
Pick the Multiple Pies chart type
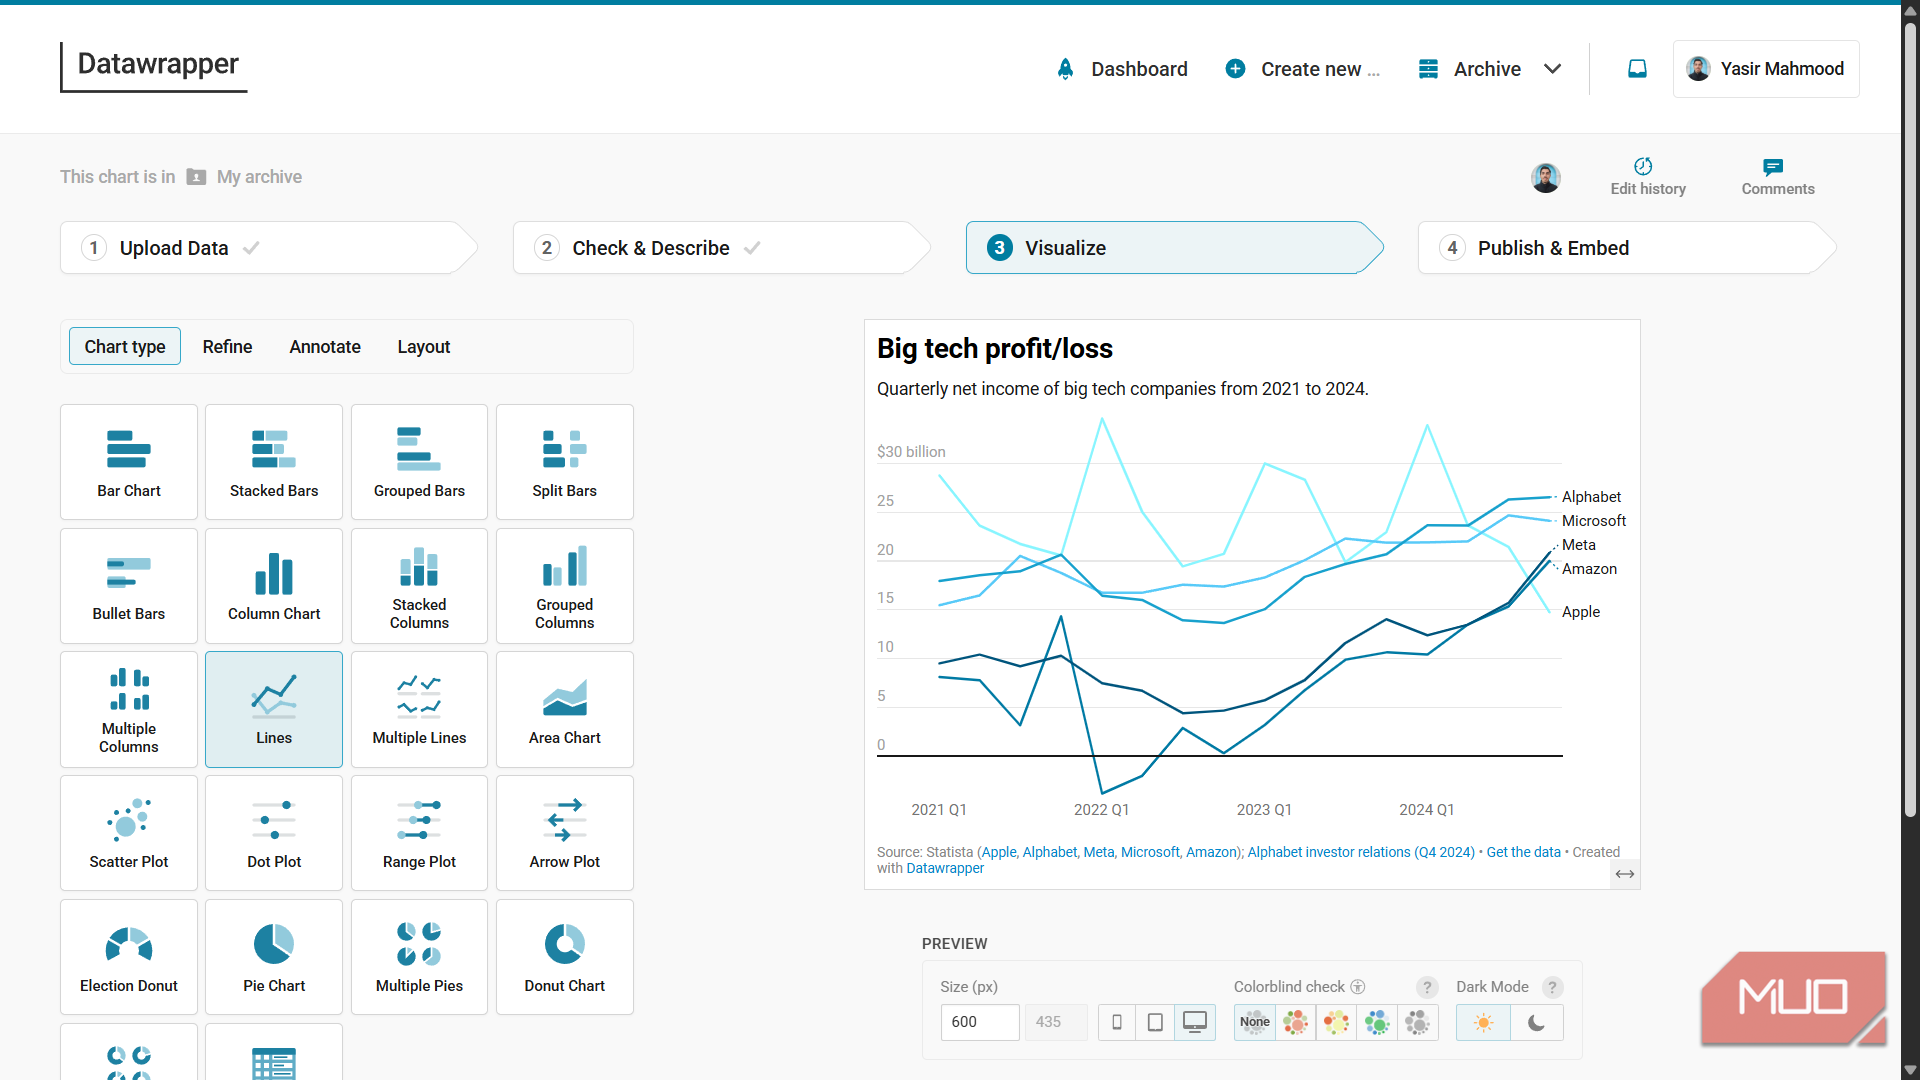pos(419,957)
